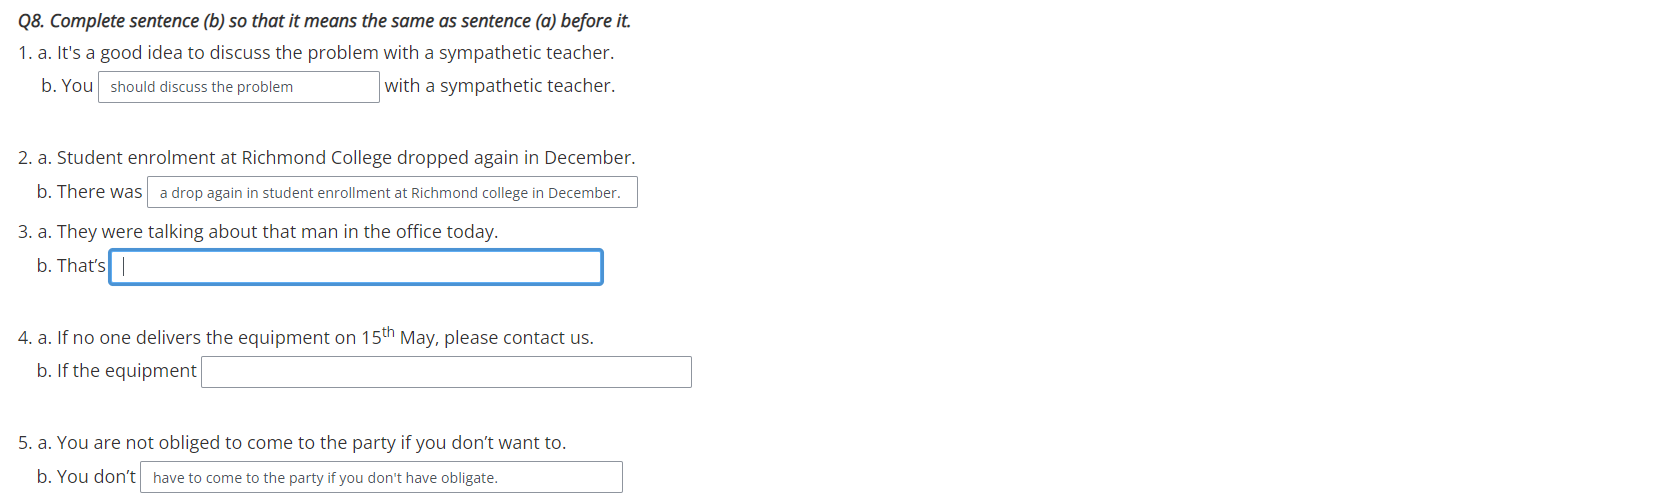Click sentence 5a about the party

(291, 443)
